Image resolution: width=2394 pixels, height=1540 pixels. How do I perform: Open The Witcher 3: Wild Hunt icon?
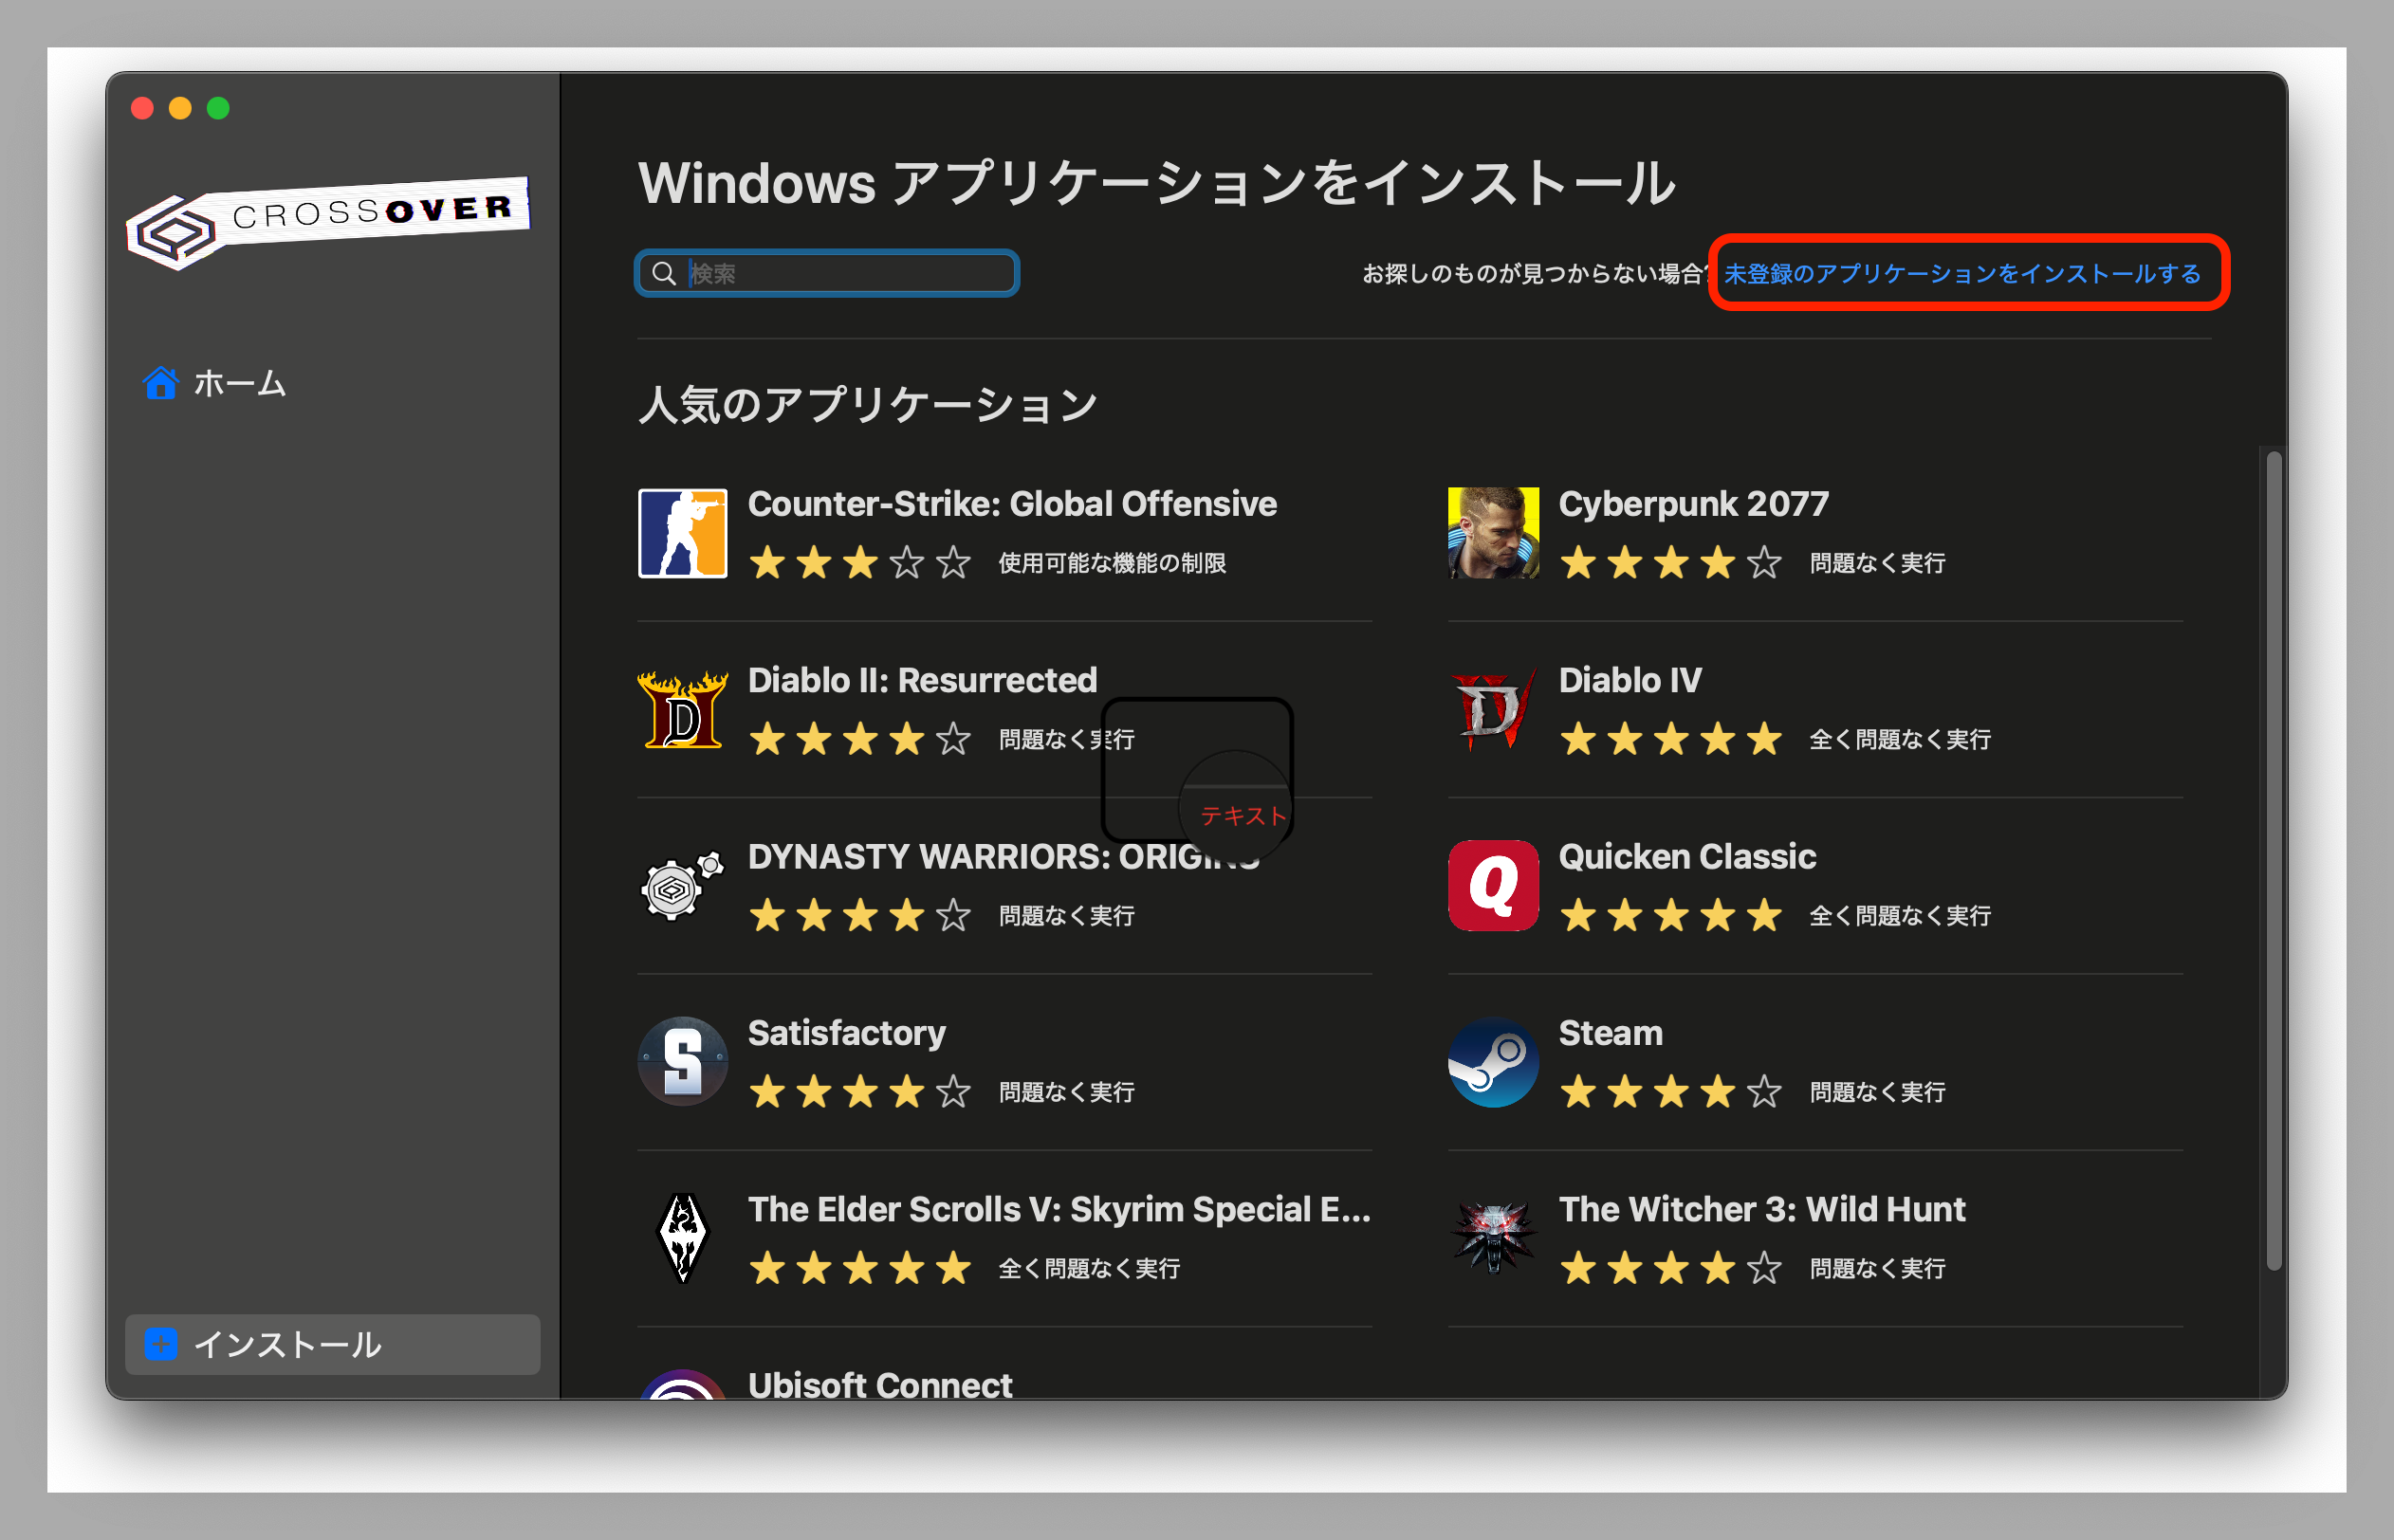click(1492, 1238)
